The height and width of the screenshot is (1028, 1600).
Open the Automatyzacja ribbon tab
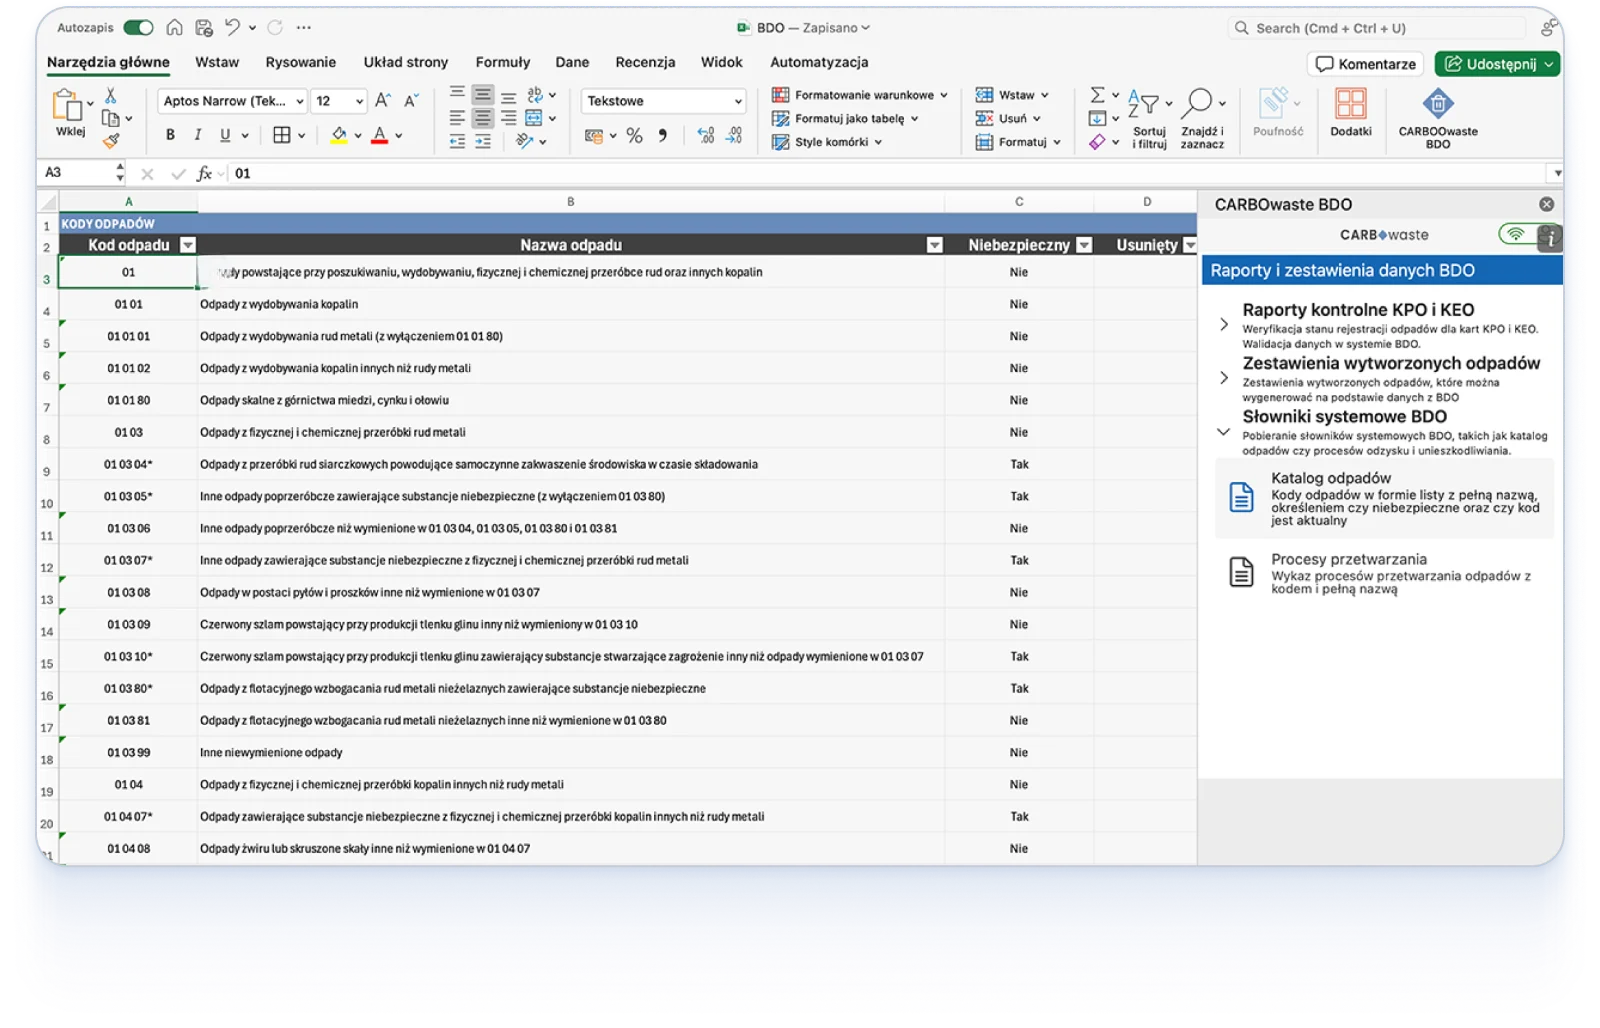click(x=818, y=62)
